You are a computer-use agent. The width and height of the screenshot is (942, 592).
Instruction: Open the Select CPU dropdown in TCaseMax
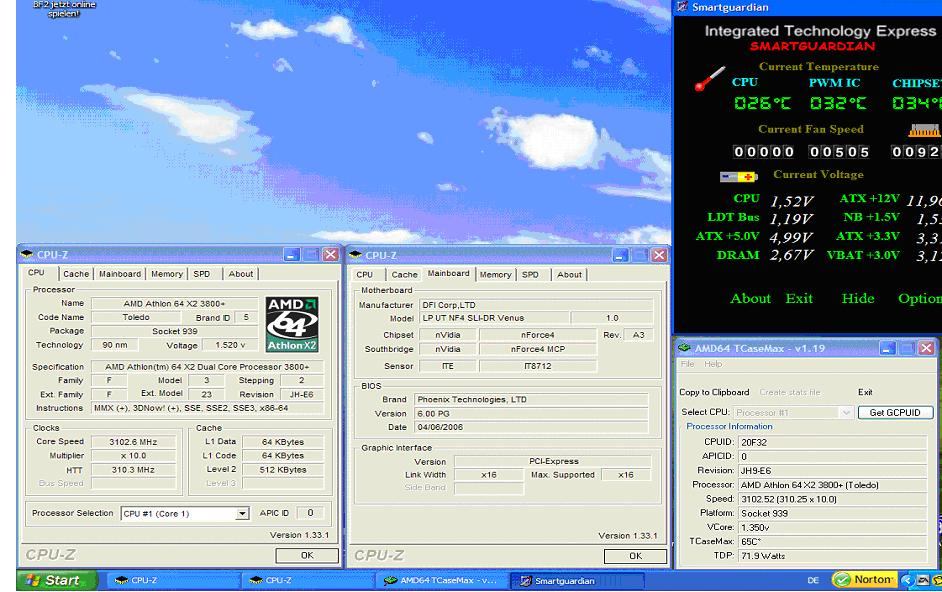846,412
